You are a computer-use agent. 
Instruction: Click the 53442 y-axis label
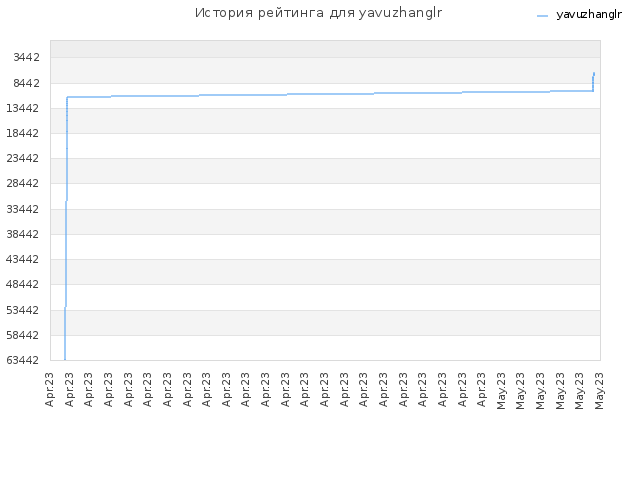pyautogui.click(x=23, y=311)
